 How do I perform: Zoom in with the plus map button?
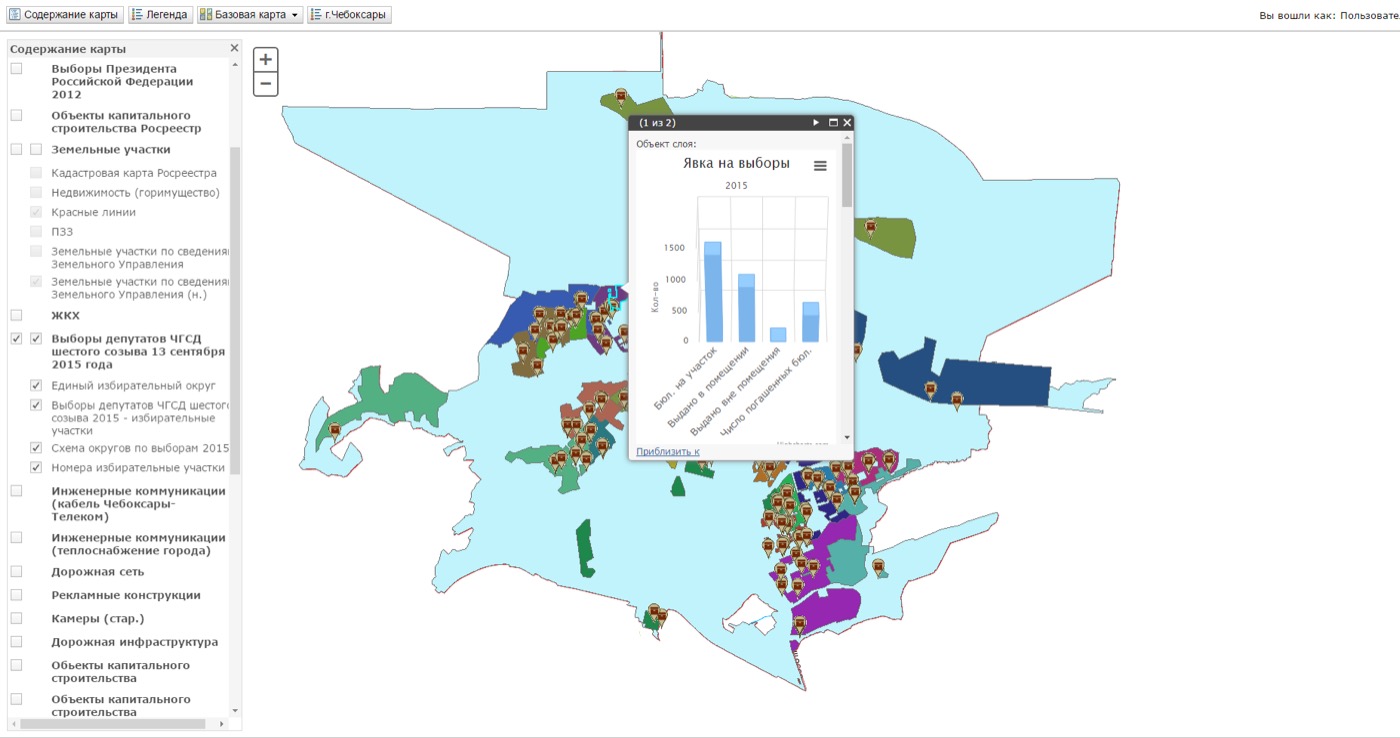[x=265, y=60]
